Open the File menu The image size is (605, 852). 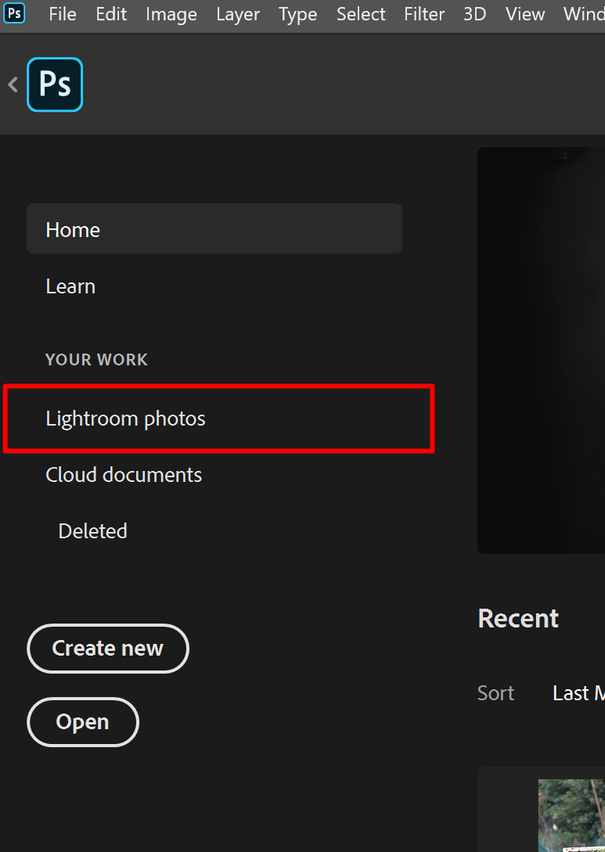coord(63,14)
